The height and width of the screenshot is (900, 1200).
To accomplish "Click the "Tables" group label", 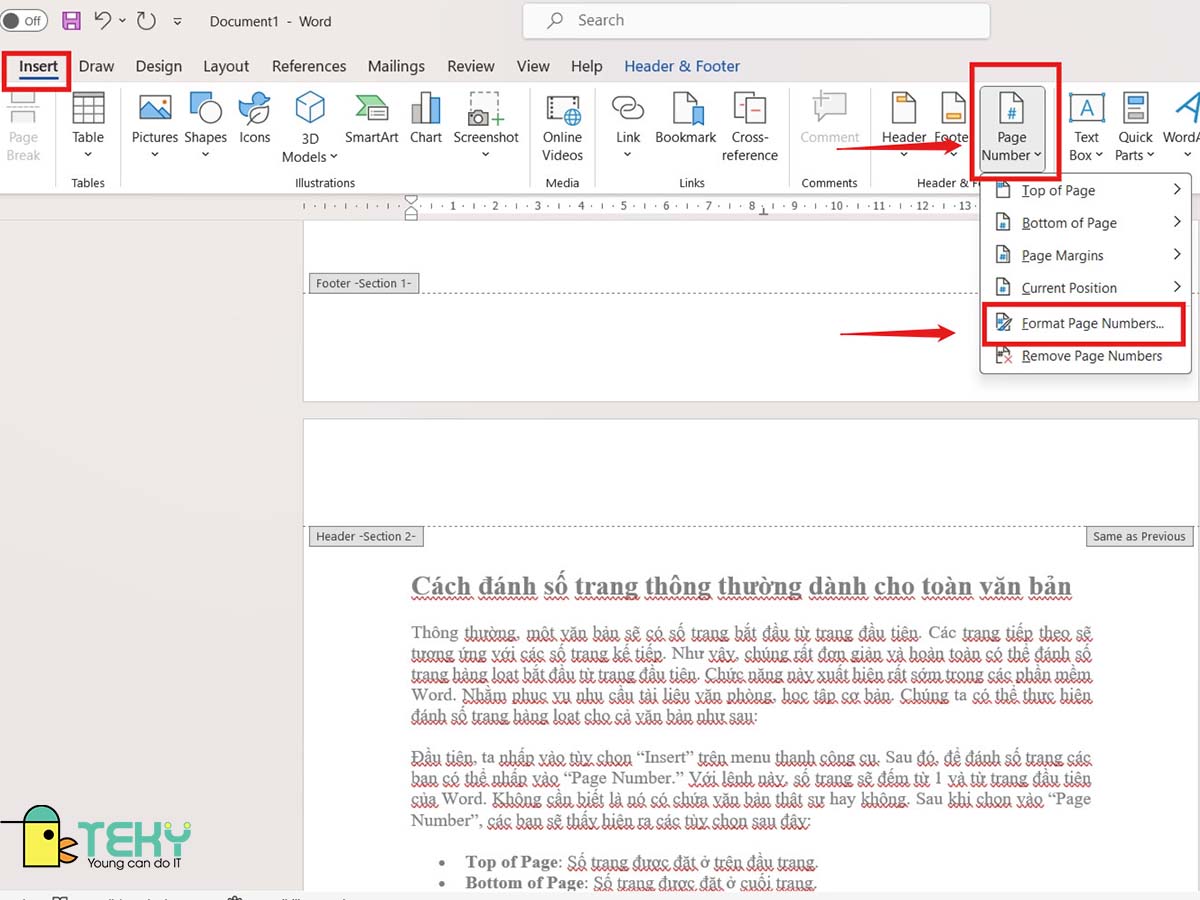I will pyautogui.click(x=88, y=183).
